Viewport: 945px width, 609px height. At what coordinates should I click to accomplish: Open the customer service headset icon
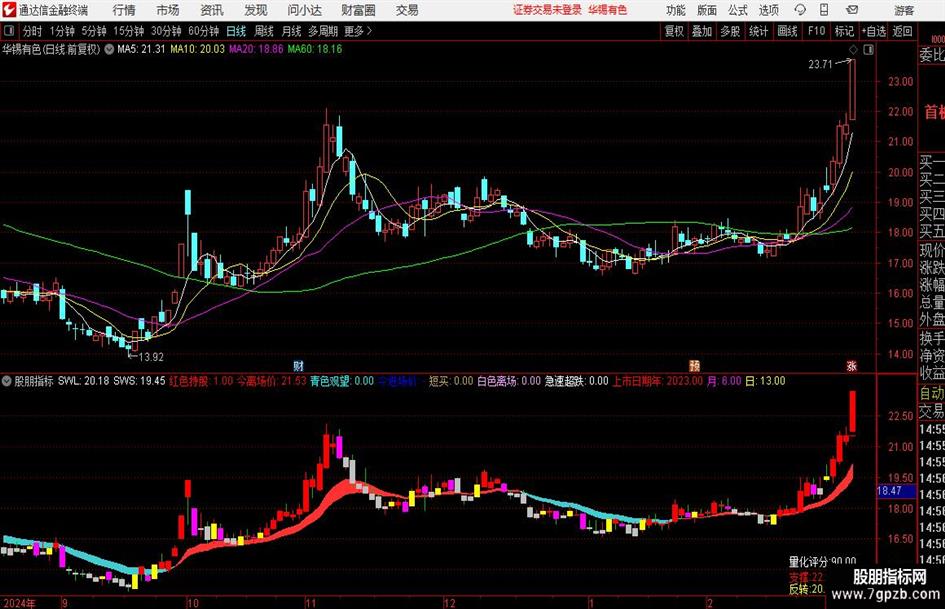(800, 10)
